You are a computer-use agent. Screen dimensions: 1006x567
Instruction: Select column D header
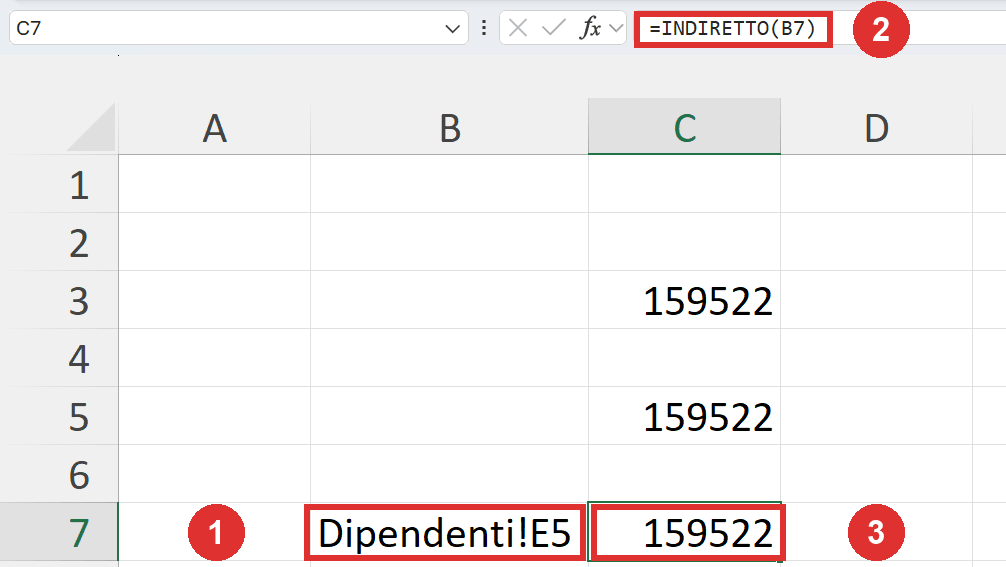click(x=876, y=128)
